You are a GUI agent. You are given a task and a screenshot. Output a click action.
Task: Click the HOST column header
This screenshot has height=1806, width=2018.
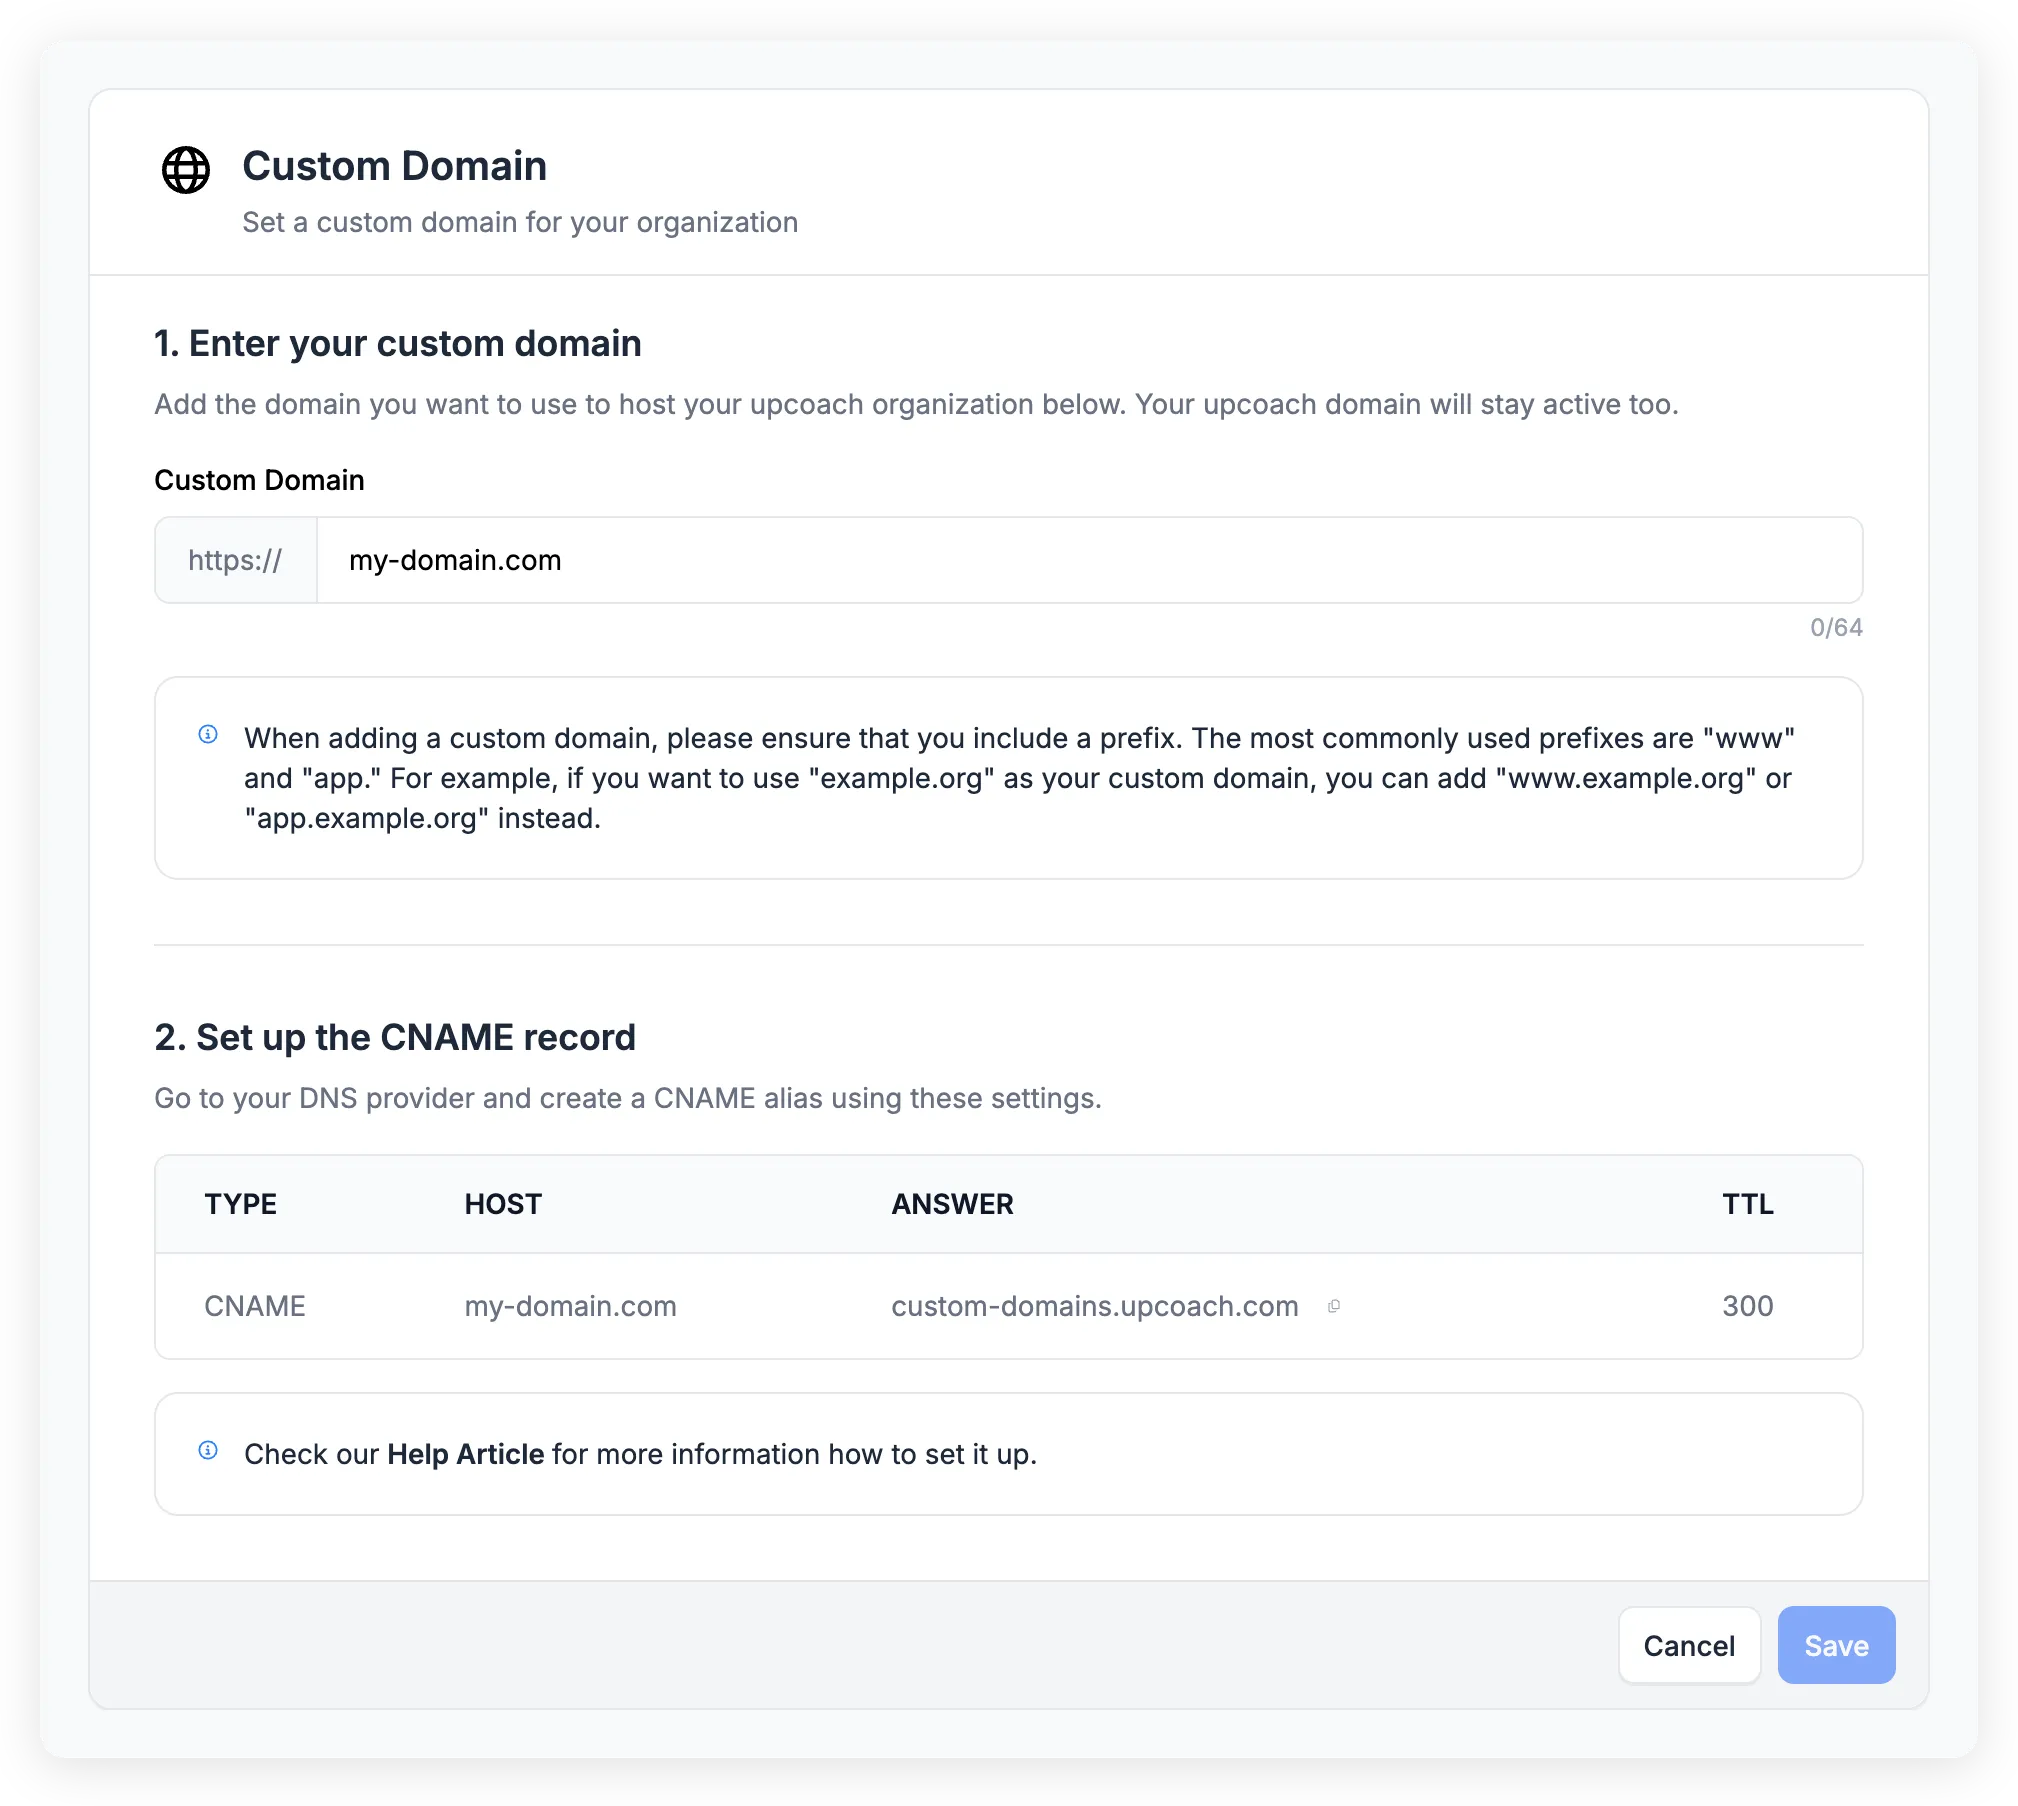coord(503,1204)
